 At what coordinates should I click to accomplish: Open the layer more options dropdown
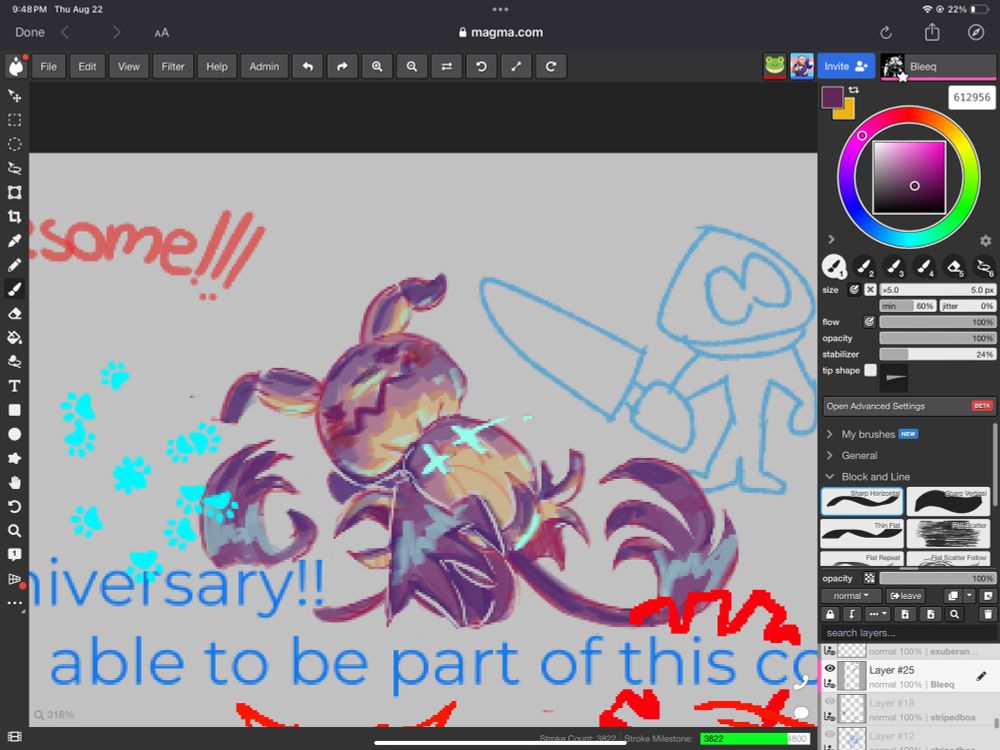878,614
